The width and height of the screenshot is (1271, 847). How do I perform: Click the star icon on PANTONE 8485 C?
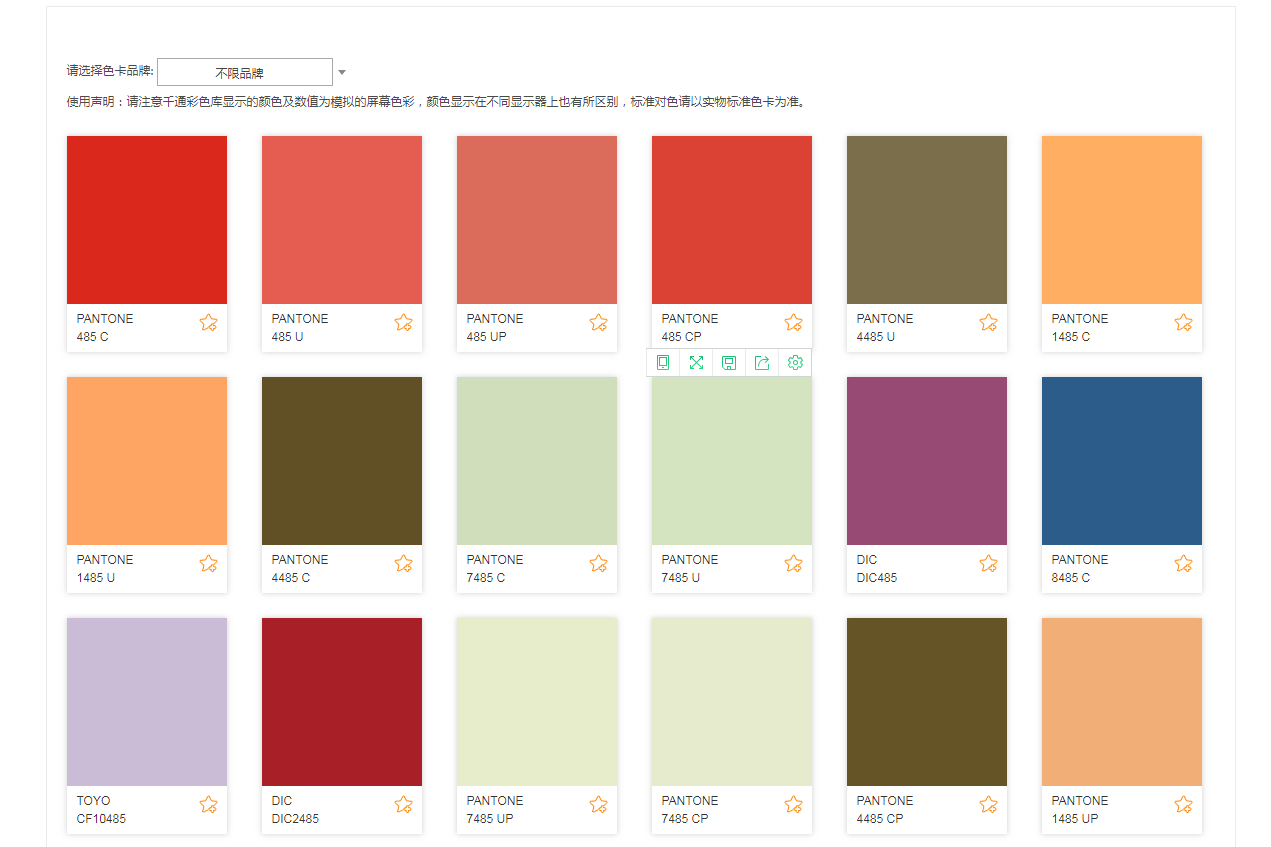point(1183,563)
